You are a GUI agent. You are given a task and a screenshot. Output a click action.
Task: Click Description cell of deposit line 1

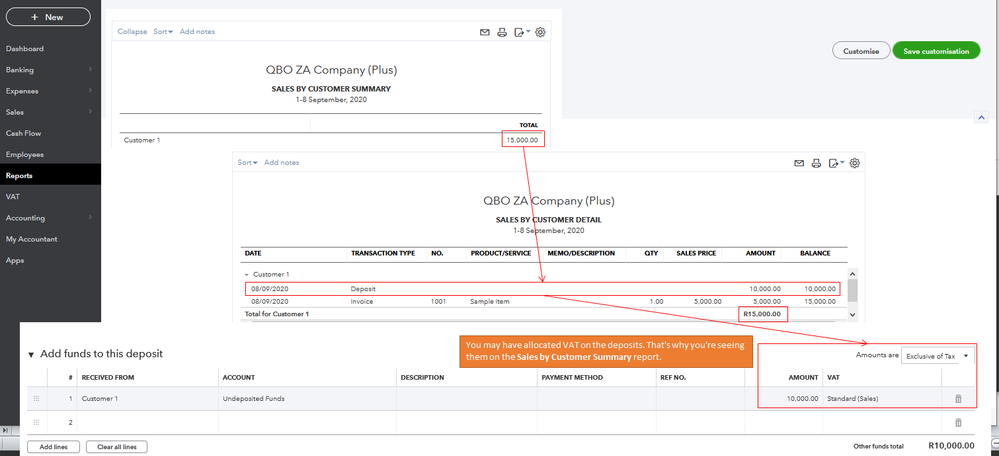pyautogui.click(x=466, y=399)
